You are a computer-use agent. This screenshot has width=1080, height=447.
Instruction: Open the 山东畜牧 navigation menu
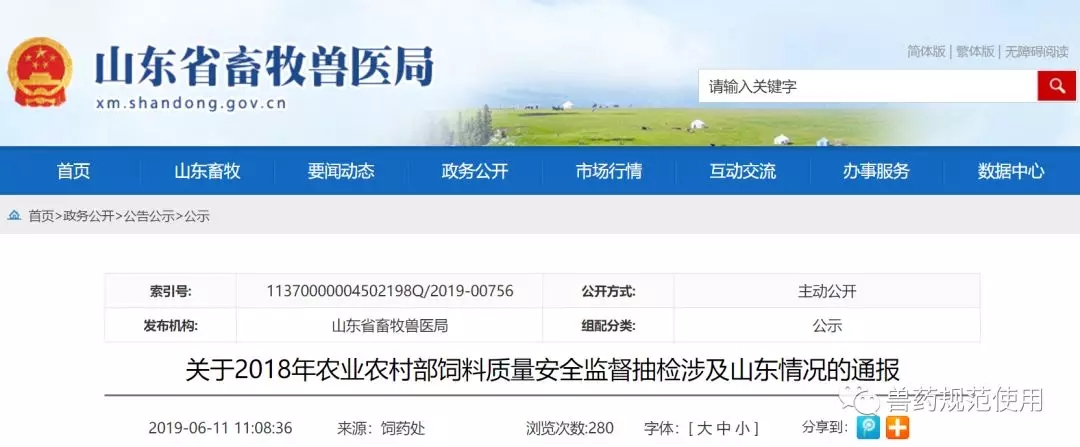[207, 171]
